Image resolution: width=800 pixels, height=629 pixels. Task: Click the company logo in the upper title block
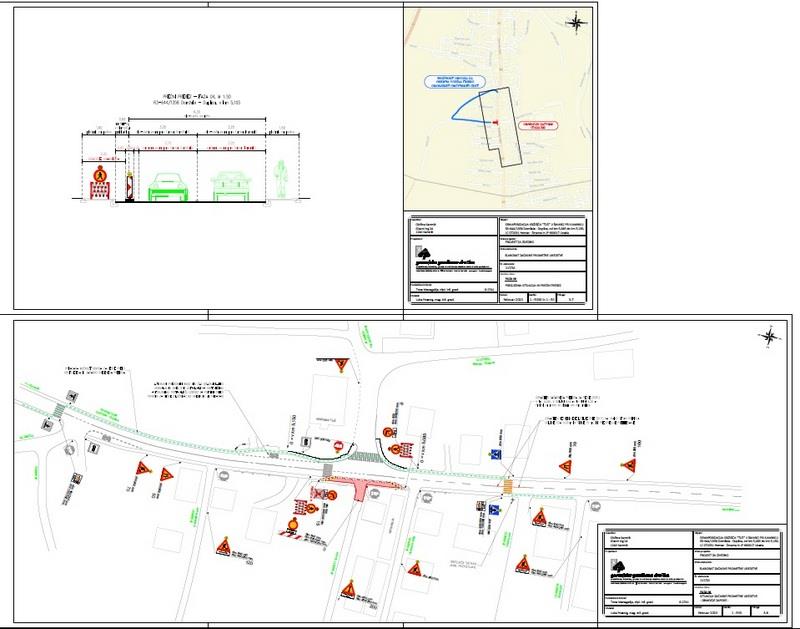[422, 256]
